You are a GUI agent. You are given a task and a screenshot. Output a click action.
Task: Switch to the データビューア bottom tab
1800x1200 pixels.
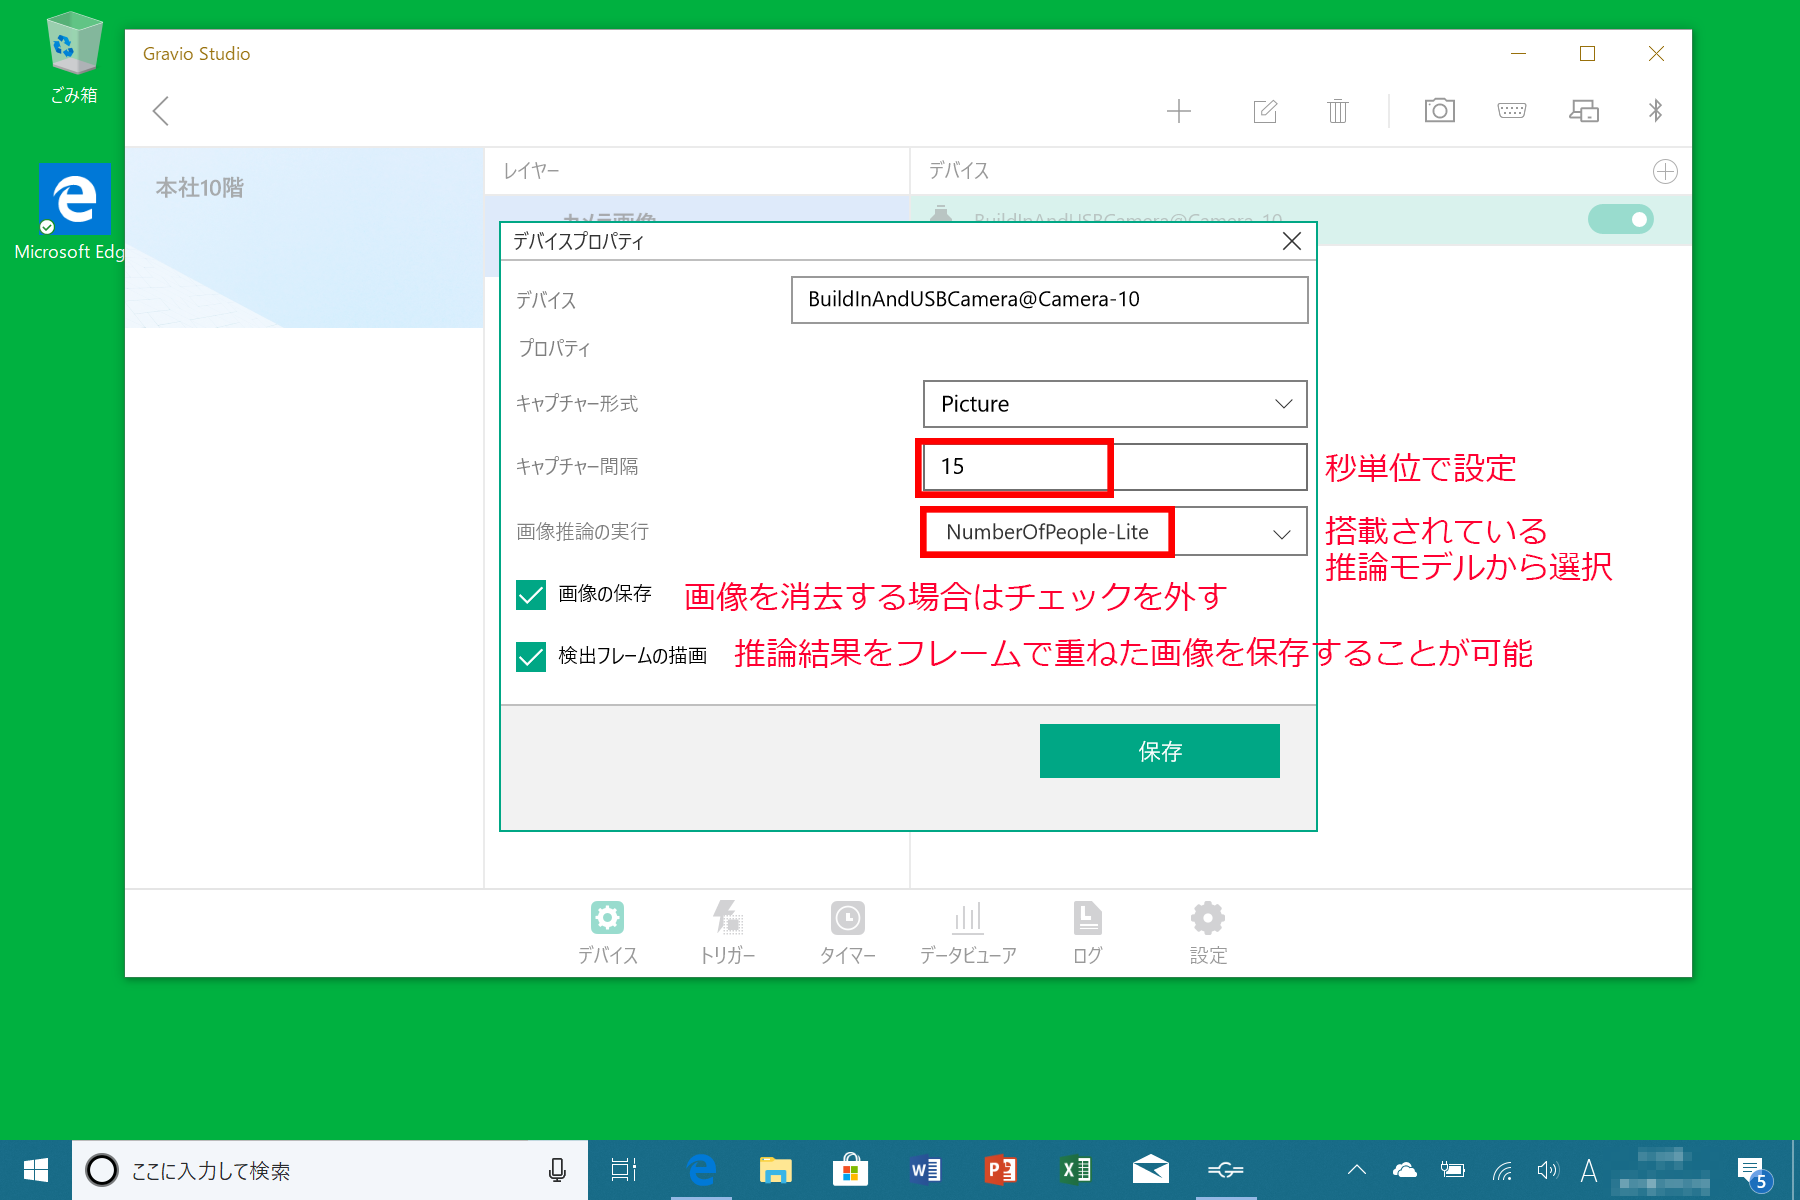[968, 933]
